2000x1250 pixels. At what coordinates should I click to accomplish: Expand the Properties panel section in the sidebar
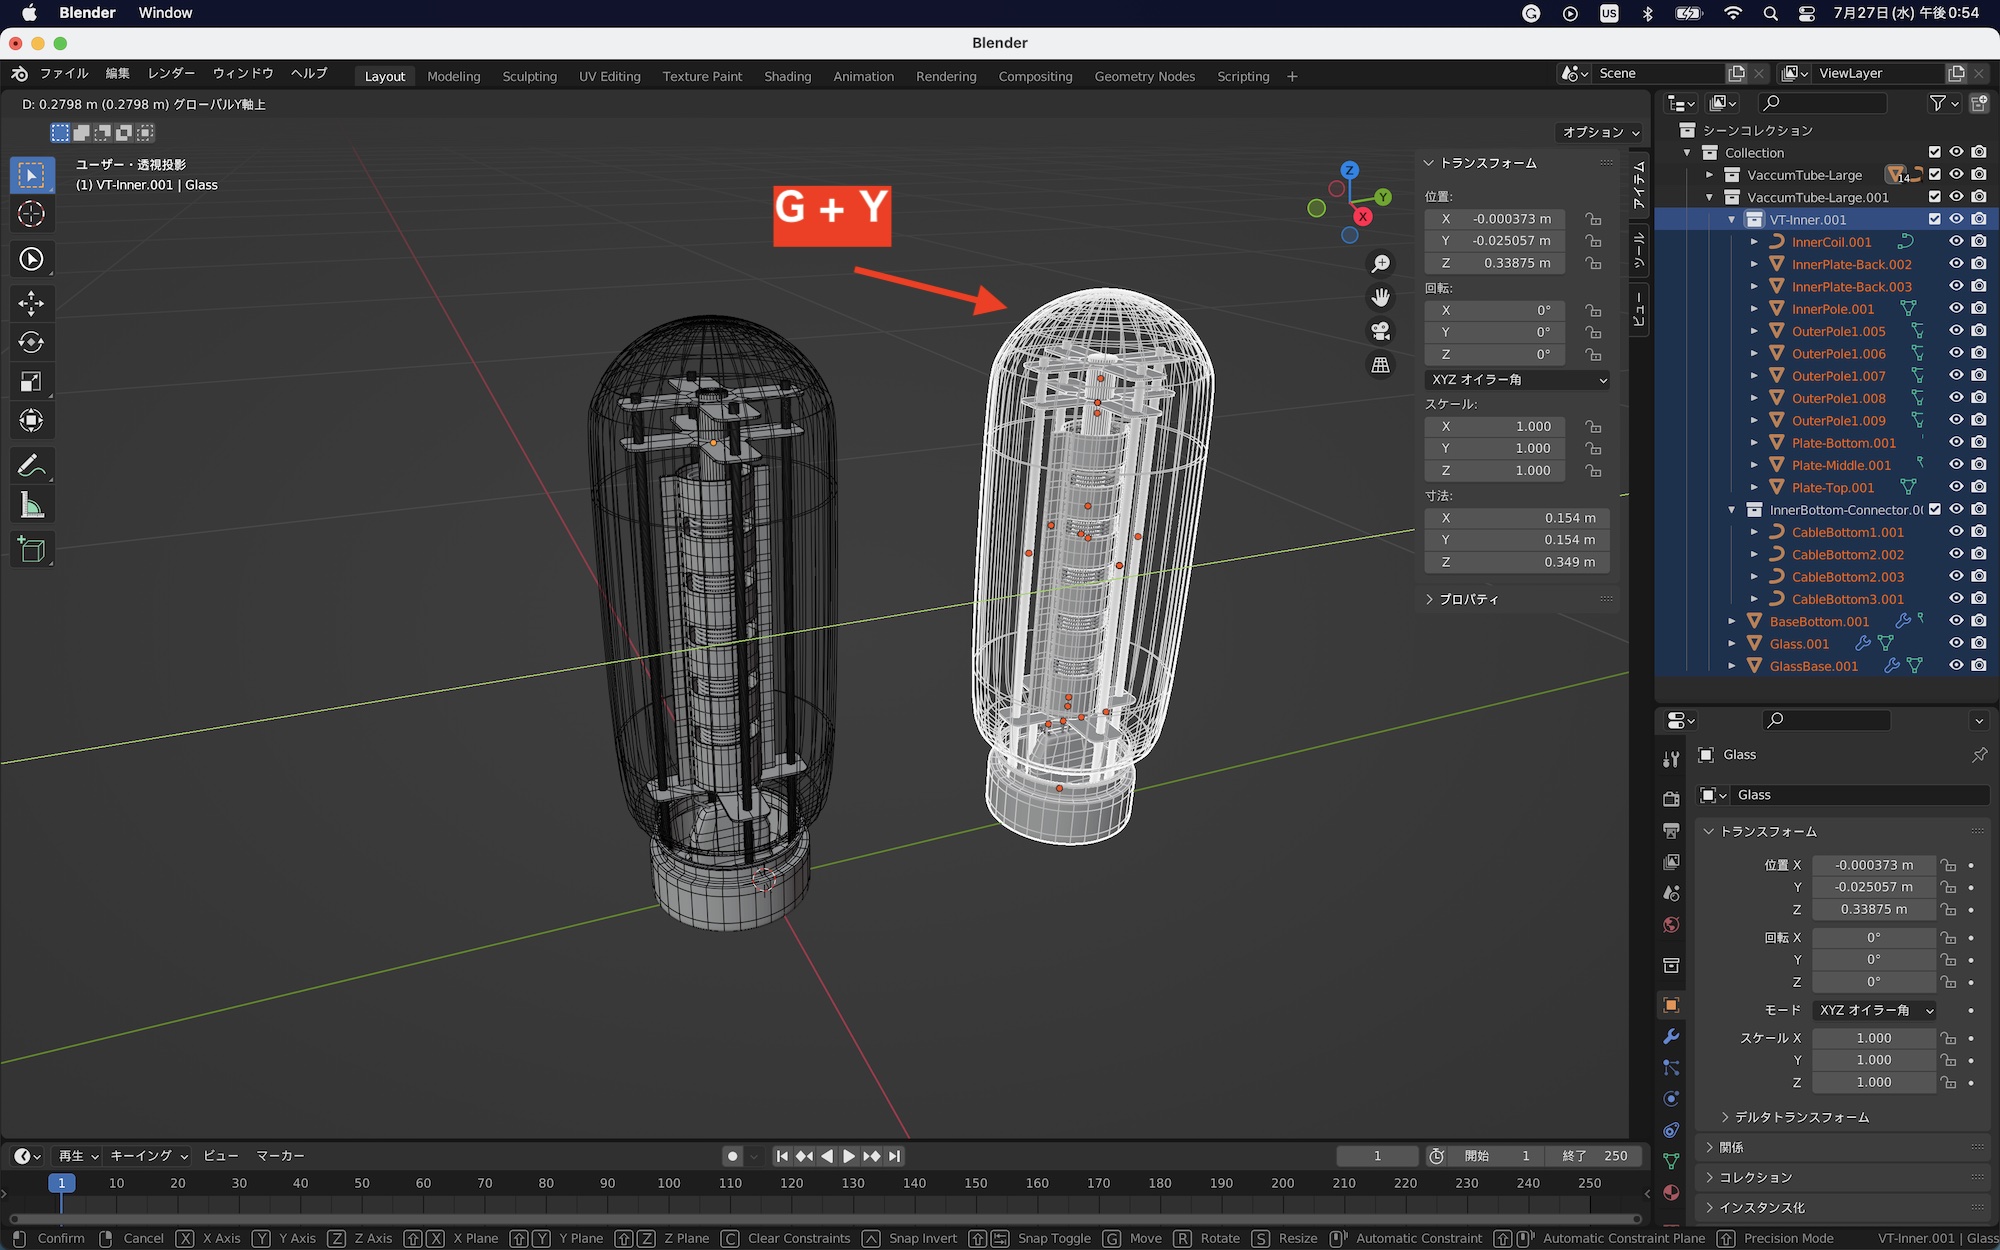click(1468, 599)
